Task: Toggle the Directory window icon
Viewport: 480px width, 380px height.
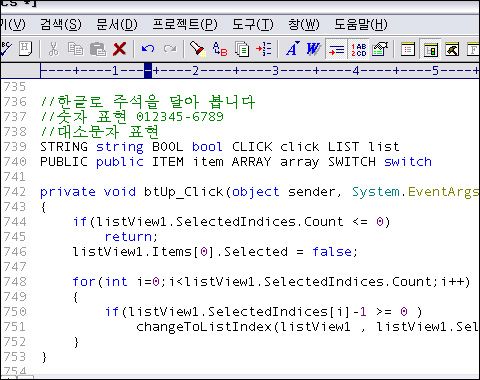Action: coord(430,49)
